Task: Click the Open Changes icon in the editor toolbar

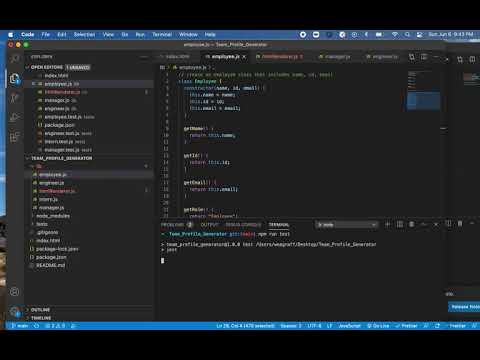Action: pyautogui.click(x=412, y=57)
